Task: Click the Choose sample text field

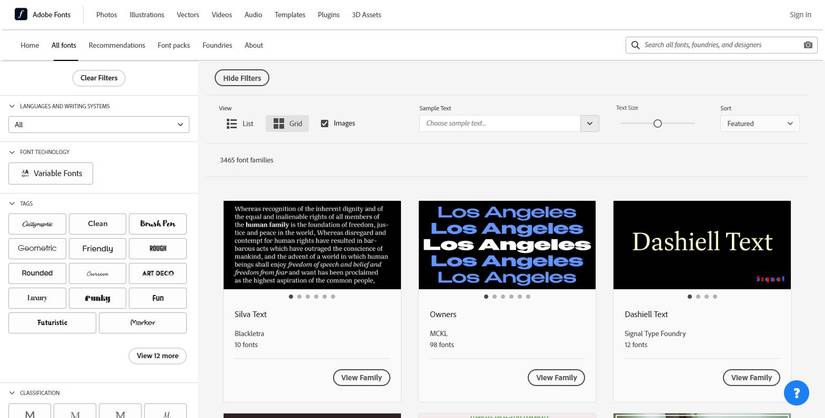Action: pyautogui.click(x=500, y=124)
